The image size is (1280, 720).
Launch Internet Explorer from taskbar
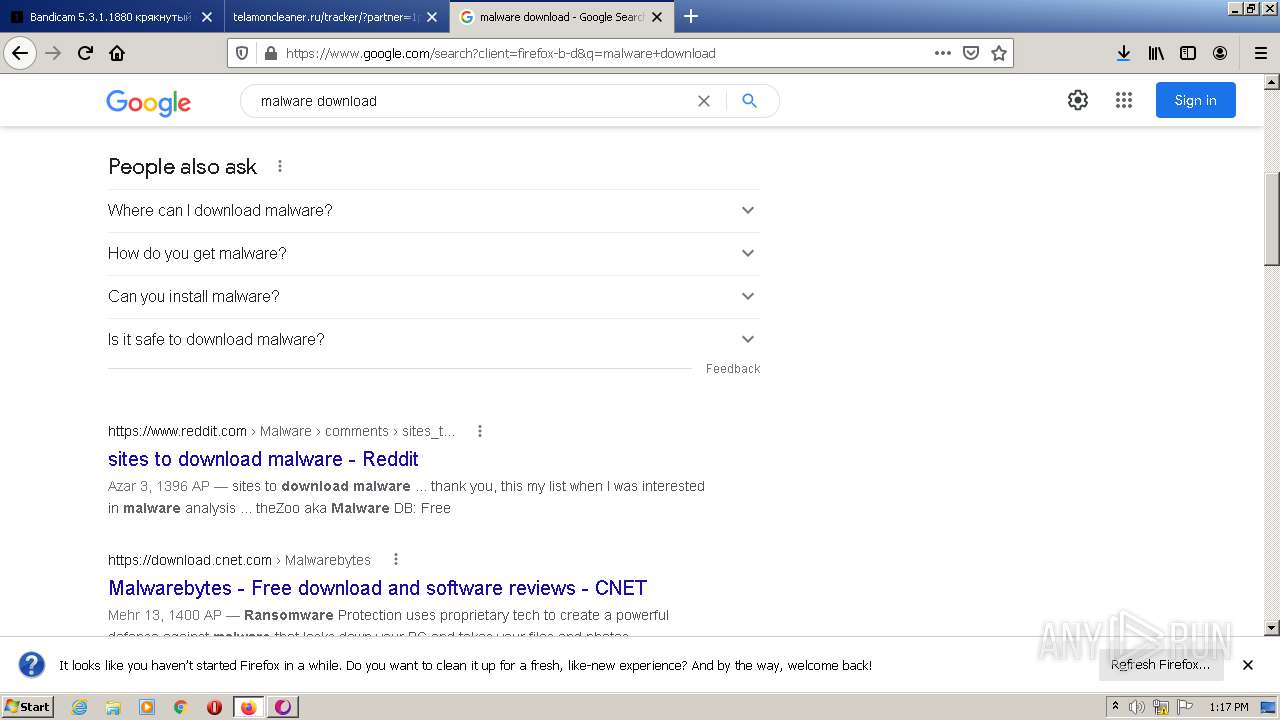coord(80,707)
